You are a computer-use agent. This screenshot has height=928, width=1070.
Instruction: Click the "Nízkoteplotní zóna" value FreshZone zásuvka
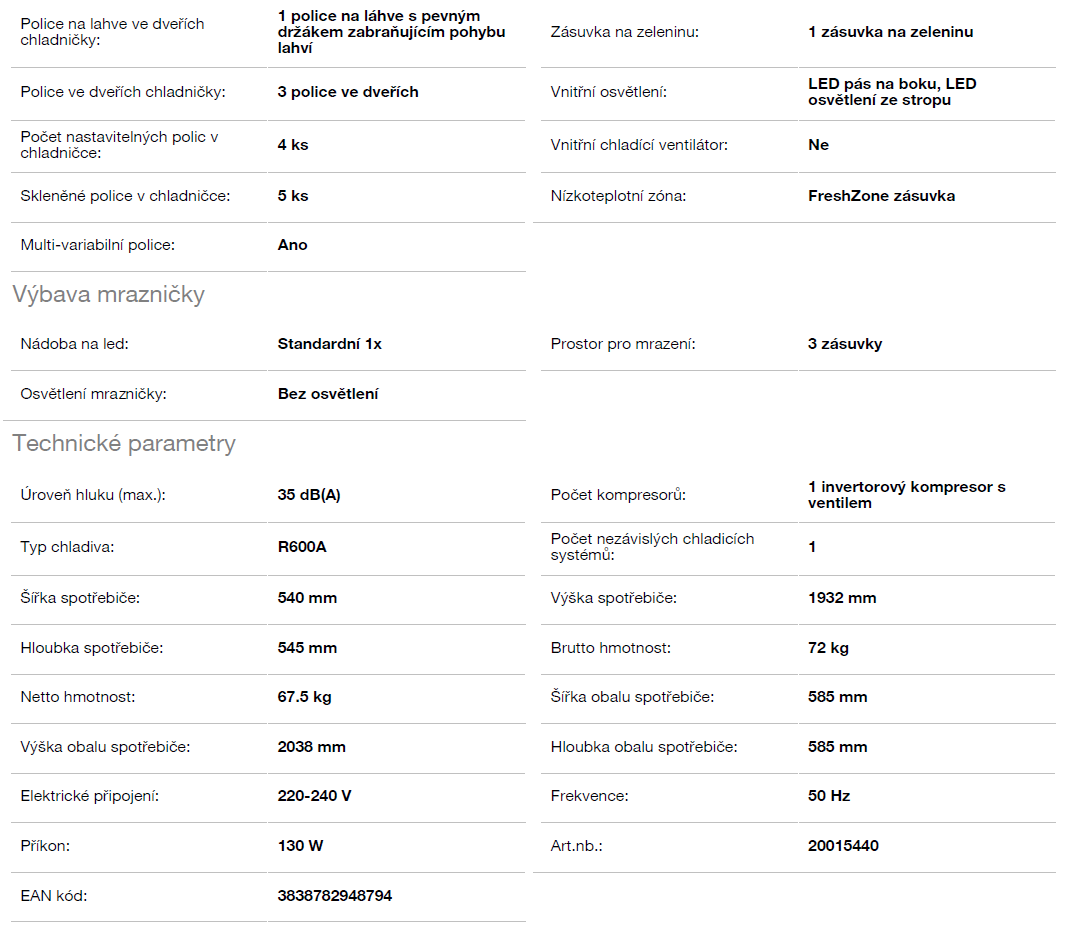click(881, 196)
